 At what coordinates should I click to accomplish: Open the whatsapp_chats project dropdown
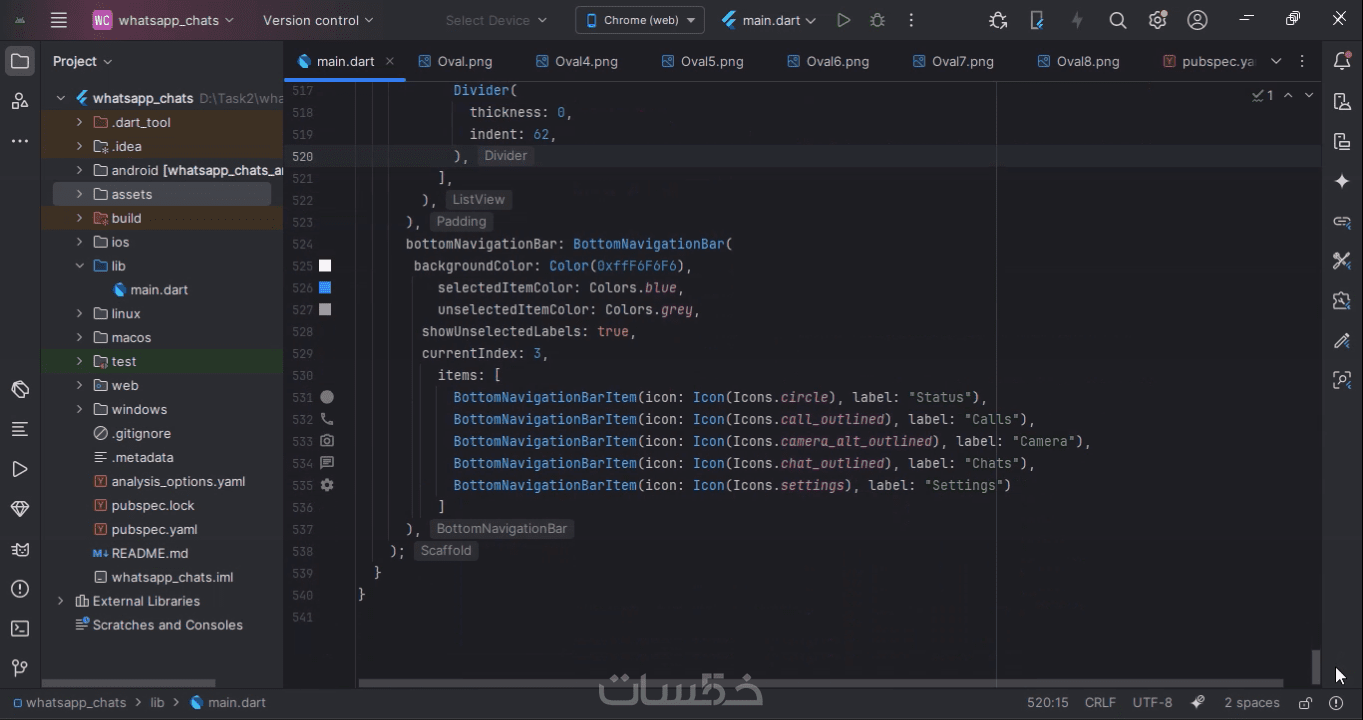163,20
